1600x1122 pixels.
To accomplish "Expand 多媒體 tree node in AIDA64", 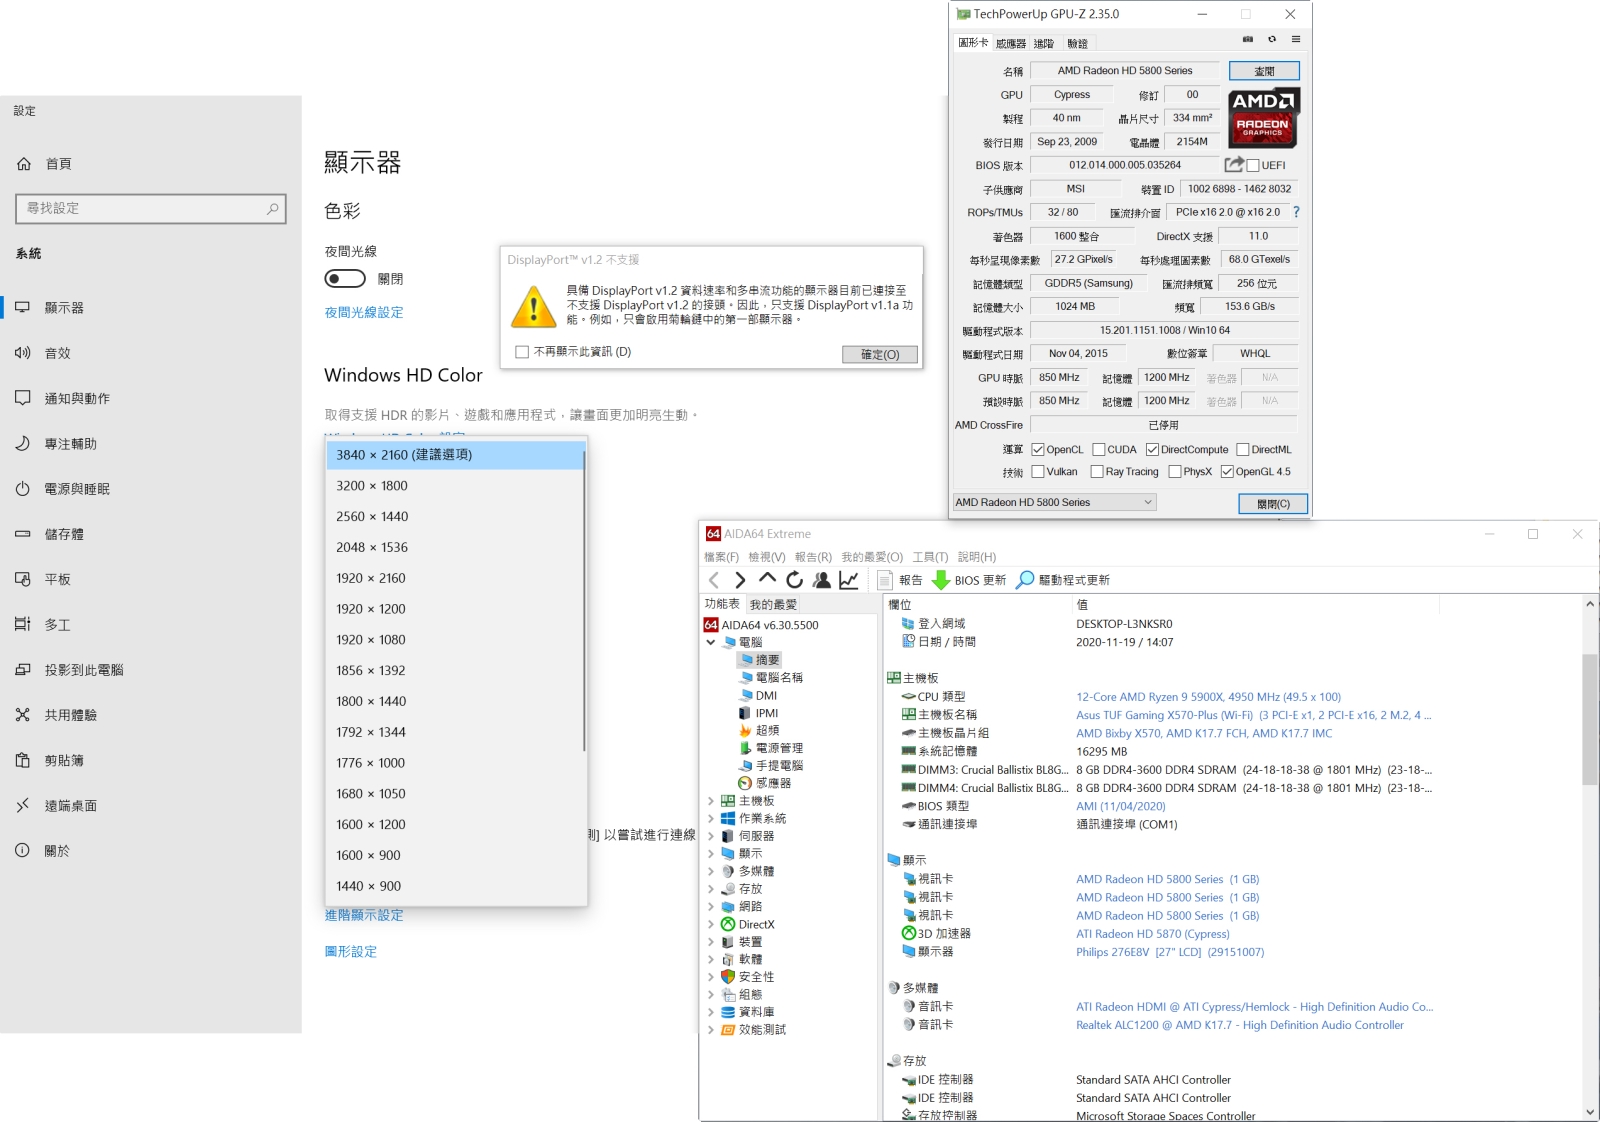I will [711, 871].
